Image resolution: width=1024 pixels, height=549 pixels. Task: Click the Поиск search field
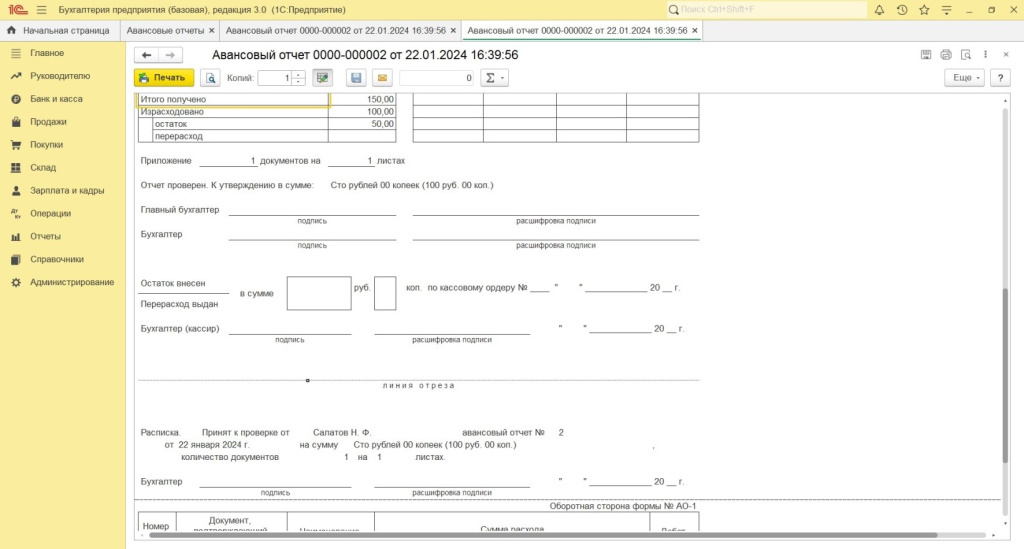click(x=770, y=10)
